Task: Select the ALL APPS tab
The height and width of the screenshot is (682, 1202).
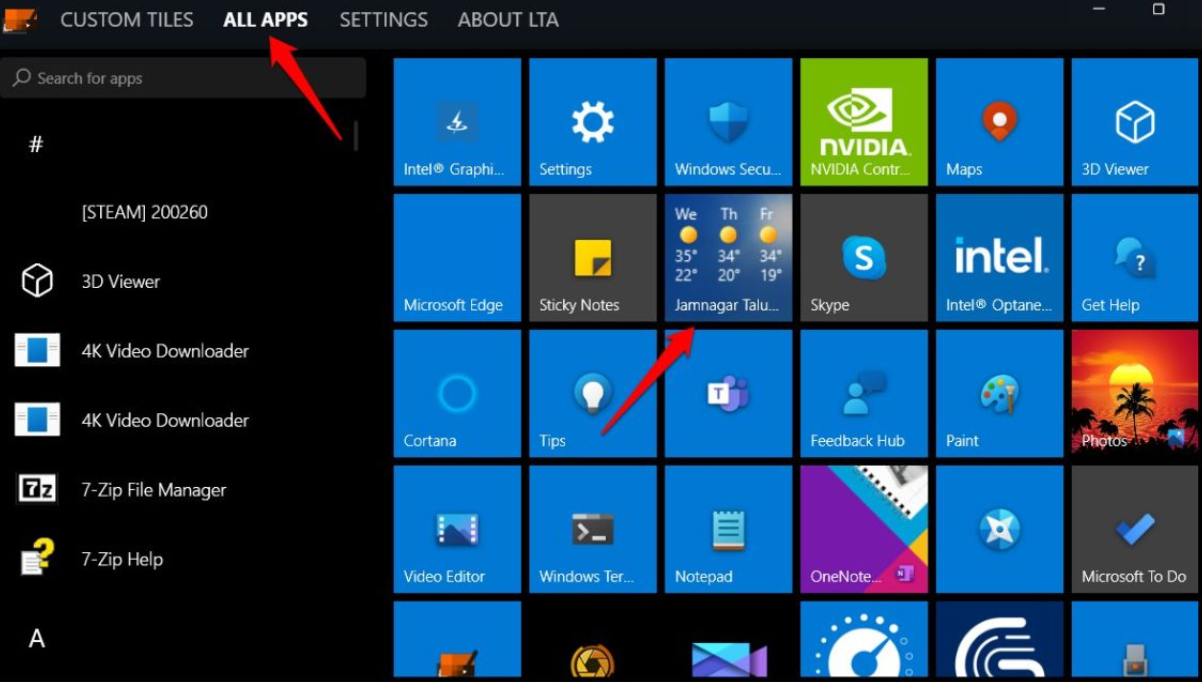Action: pos(266,19)
